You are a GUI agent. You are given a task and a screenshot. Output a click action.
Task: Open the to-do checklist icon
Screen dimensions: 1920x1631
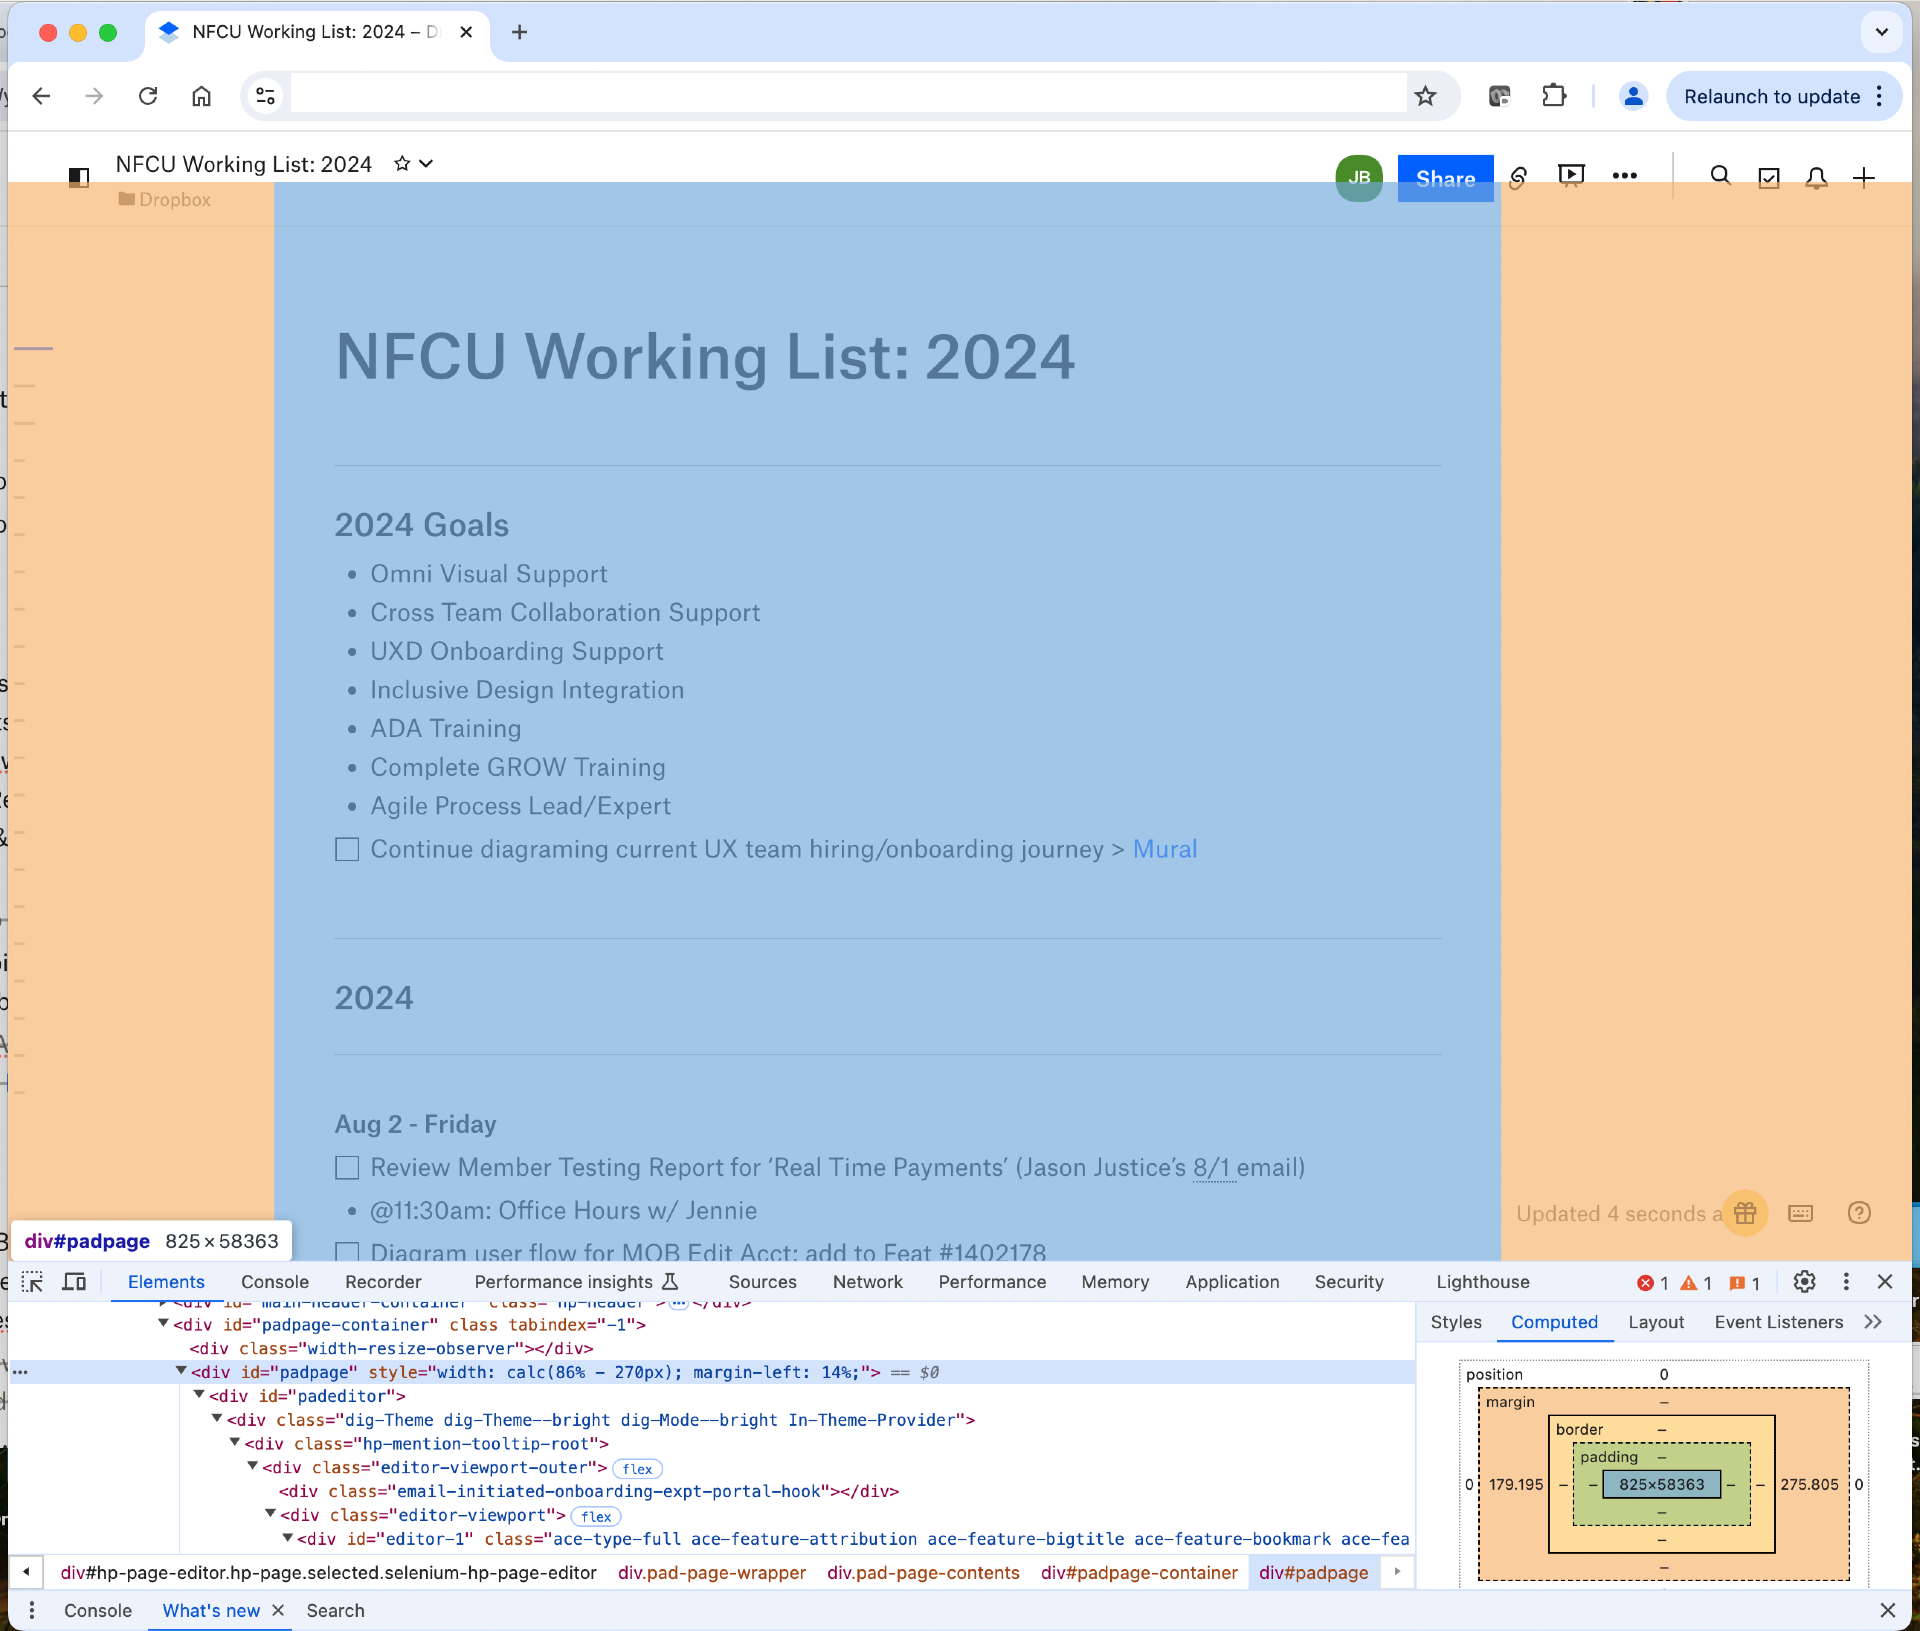pyautogui.click(x=1769, y=178)
